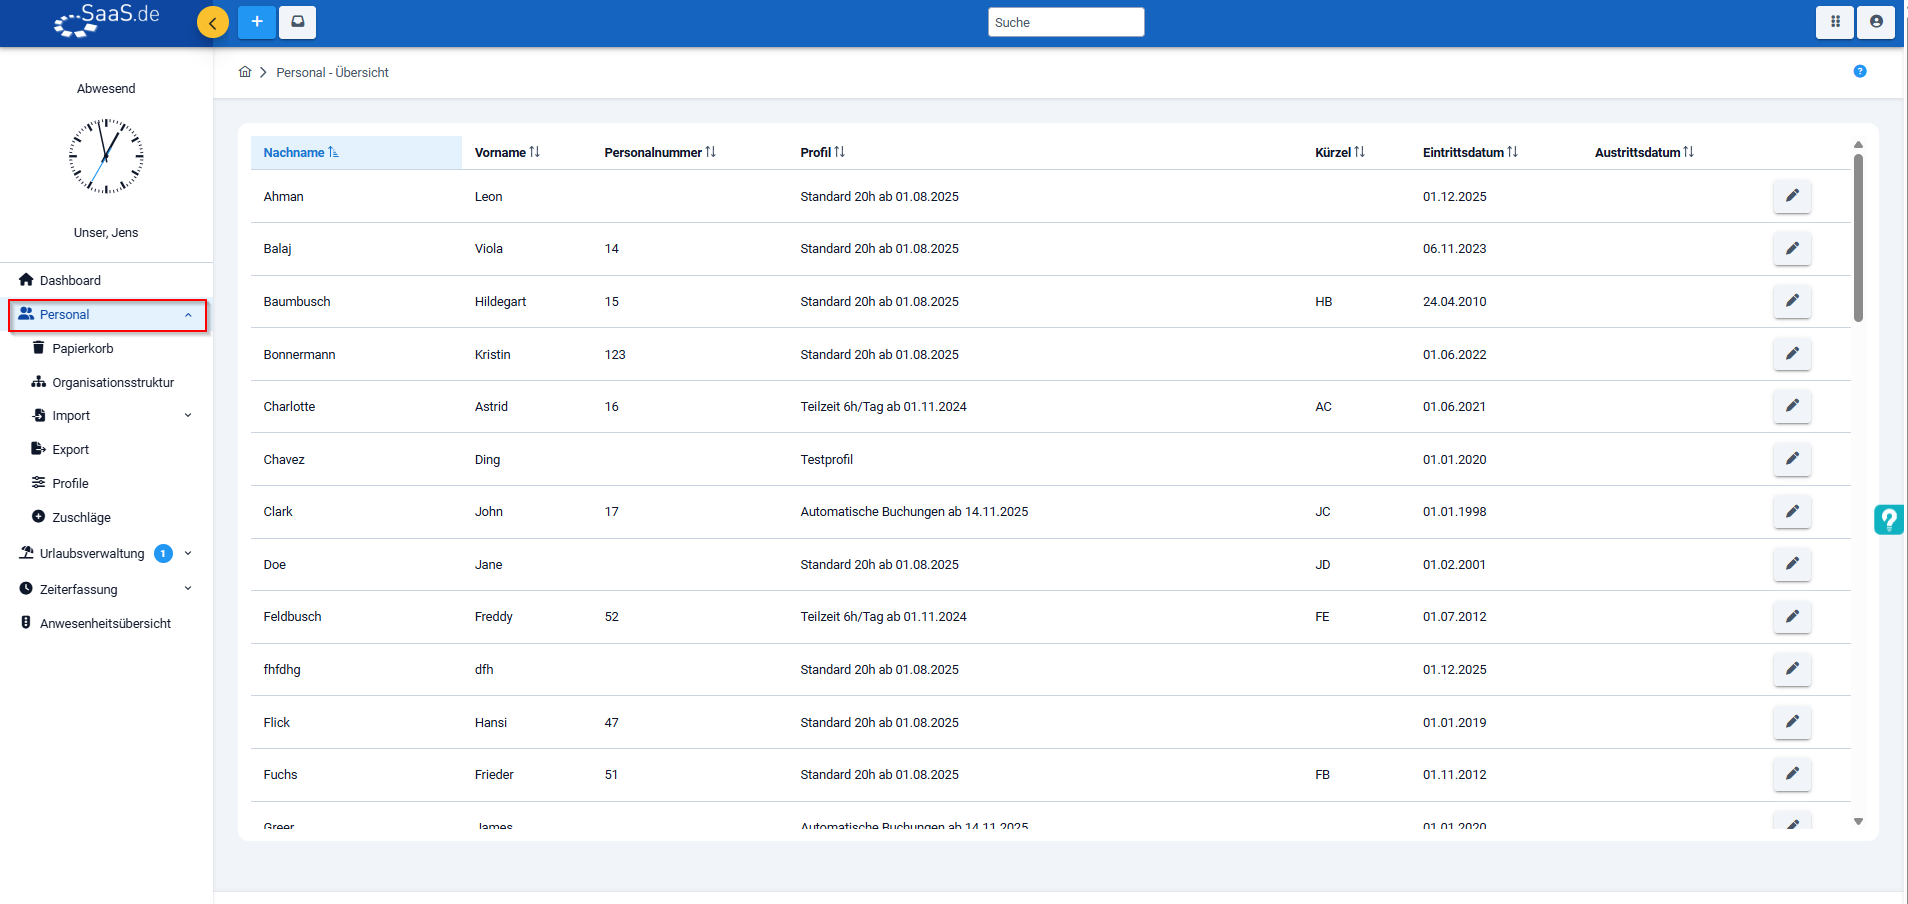Click pencil edit icon for Clark John
Image resolution: width=1908 pixels, height=904 pixels.
(1791, 512)
